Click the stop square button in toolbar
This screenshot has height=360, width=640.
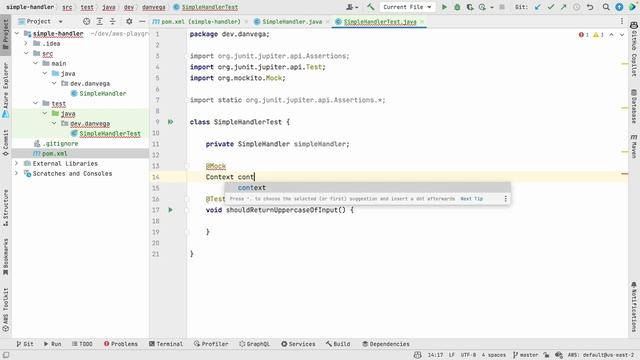(x=502, y=7)
